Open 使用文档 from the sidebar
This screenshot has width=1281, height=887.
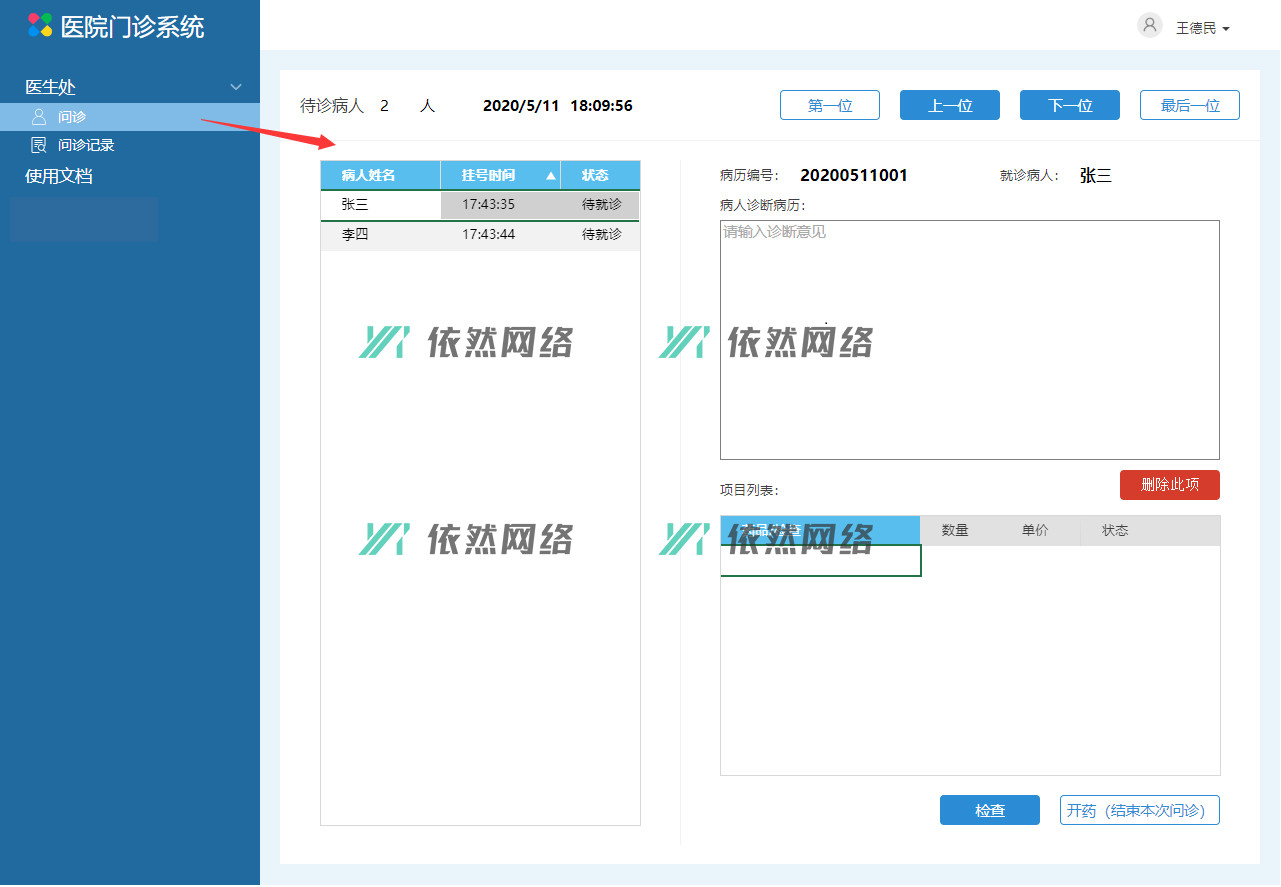coord(59,176)
